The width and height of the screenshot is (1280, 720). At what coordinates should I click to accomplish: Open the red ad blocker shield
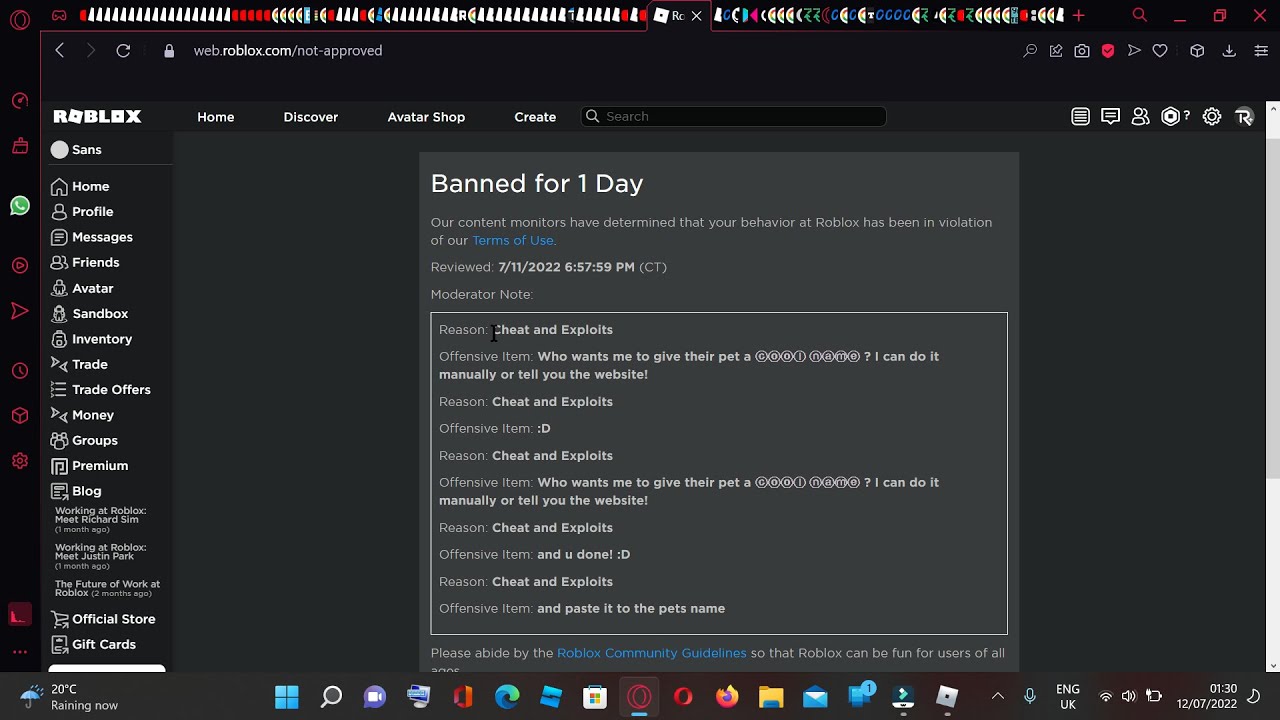pos(1108,50)
